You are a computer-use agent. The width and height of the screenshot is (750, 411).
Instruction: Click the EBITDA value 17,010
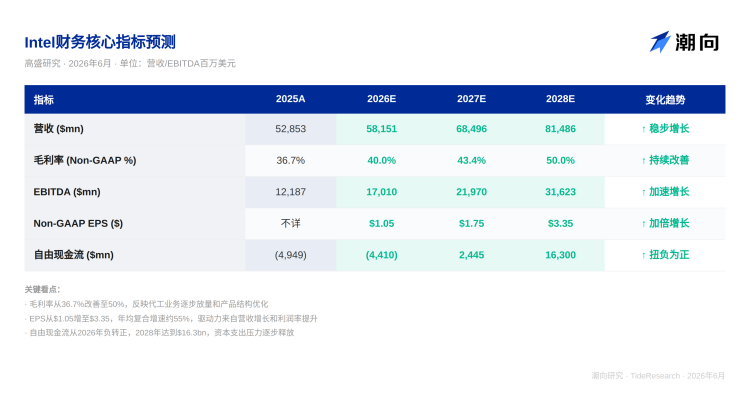pyautogui.click(x=381, y=192)
